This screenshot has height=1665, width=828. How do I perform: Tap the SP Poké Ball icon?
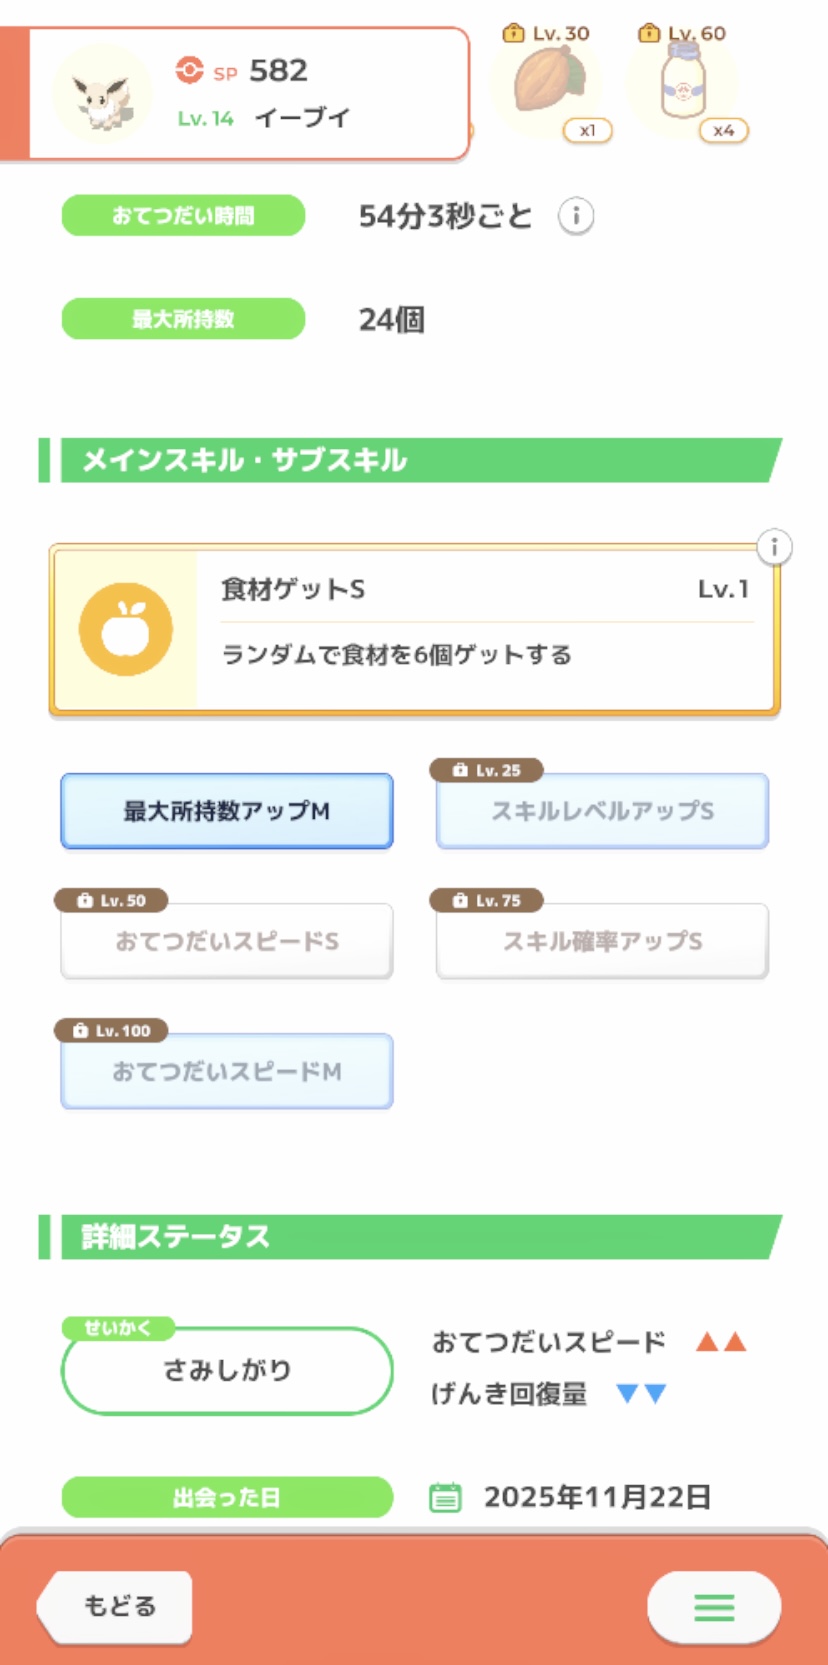pyautogui.click(x=189, y=70)
